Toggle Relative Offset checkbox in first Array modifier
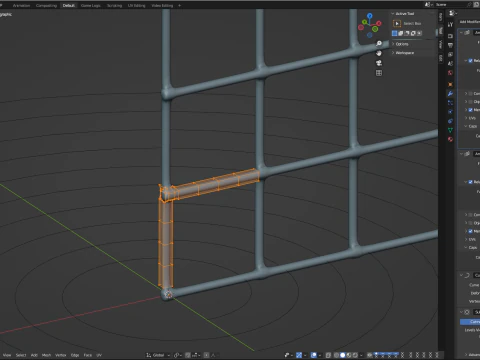The width and height of the screenshot is (480, 360). pyautogui.click(x=470, y=61)
